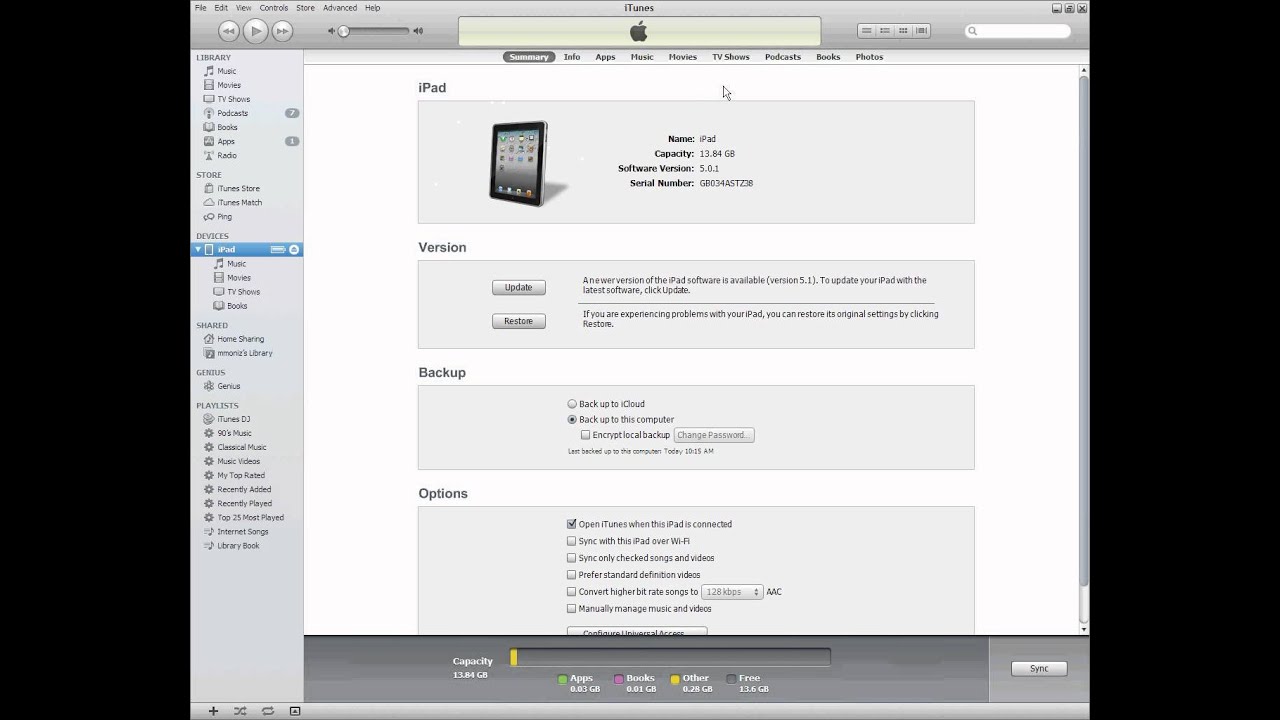Enable Sync with this iPad over Wi-Fi
Screen dimensions: 1280x720
(572, 541)
